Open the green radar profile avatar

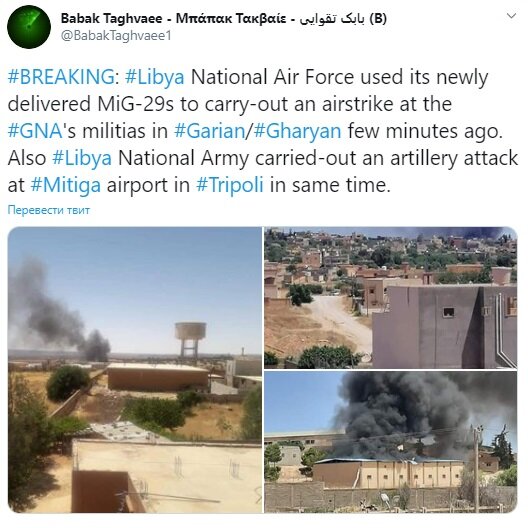tap(29, 27)
